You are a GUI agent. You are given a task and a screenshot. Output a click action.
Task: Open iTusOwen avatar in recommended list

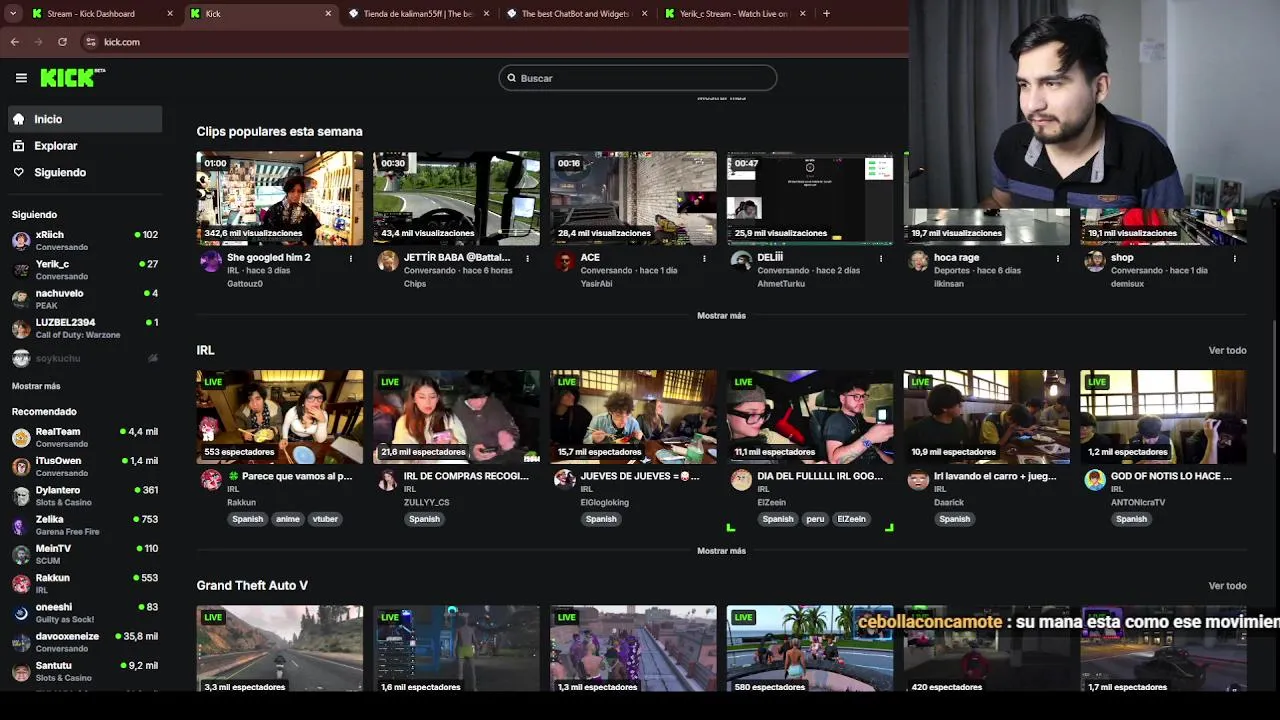(x=21, y=466)
